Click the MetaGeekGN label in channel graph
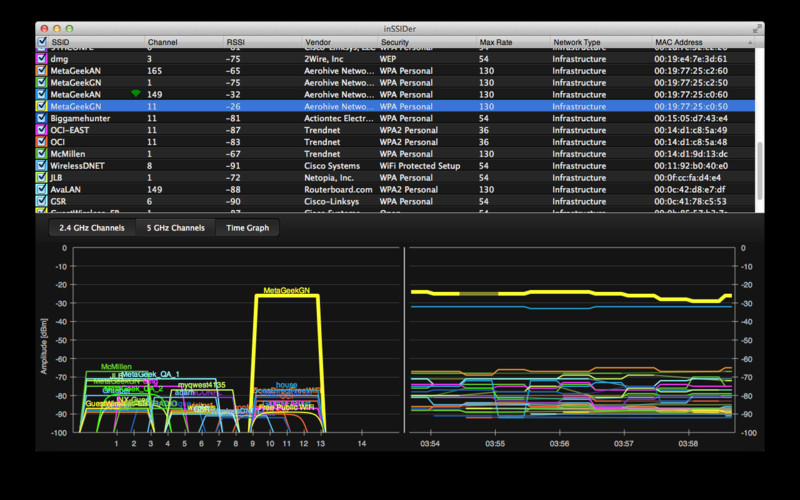This screenshot has height=500, width=800. pyautogui.click(x=286, y=291)
